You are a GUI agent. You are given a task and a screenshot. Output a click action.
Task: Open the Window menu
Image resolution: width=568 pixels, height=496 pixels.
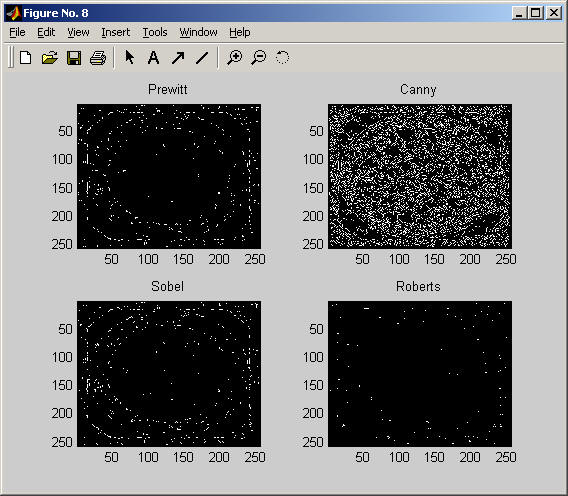tap(199, 32)
